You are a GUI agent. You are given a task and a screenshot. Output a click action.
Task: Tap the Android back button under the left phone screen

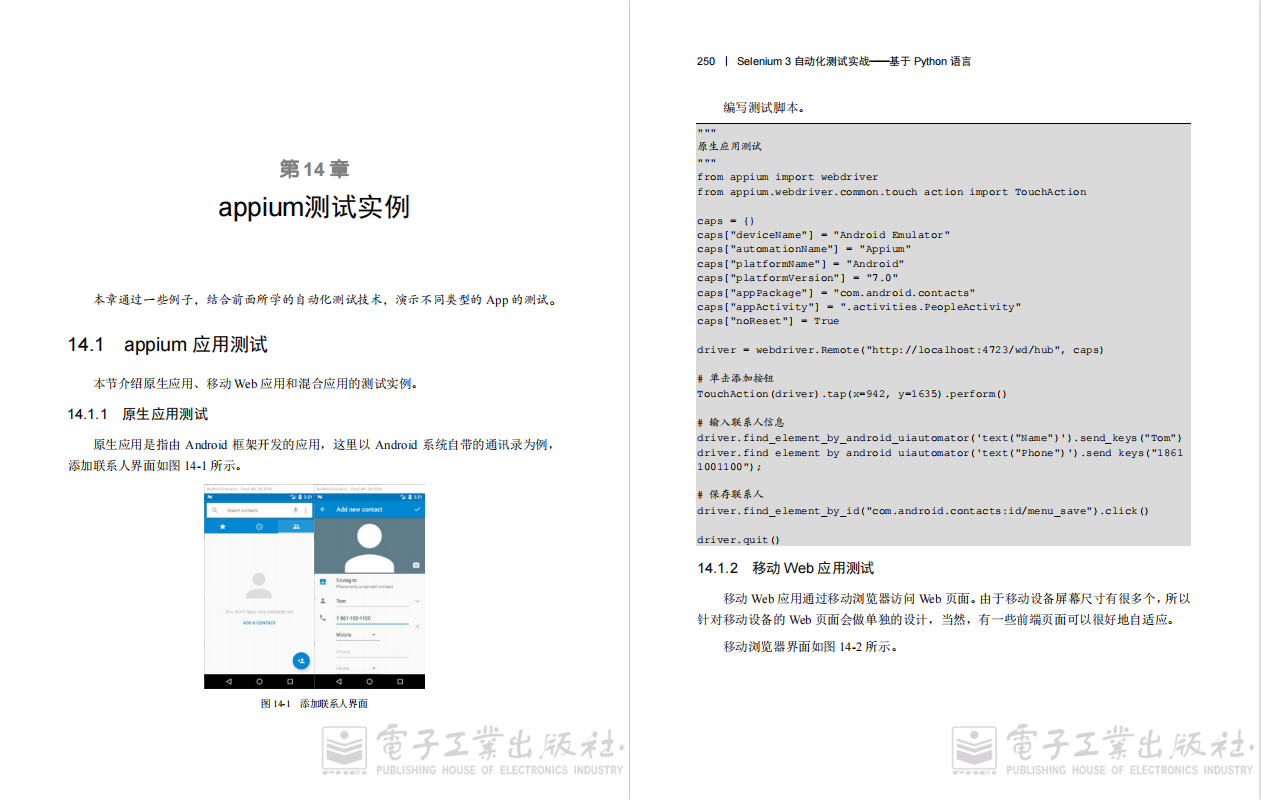pyautogui.click(x=229, y=681)
